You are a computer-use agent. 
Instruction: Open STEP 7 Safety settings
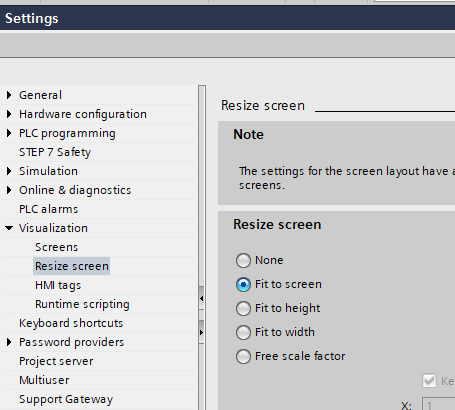coord(55,152)
